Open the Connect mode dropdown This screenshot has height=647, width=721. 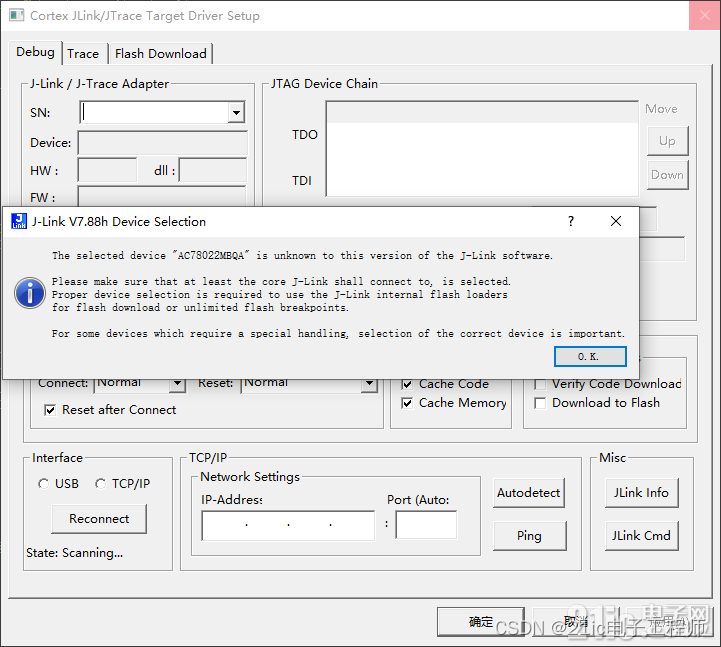point(177,384)
